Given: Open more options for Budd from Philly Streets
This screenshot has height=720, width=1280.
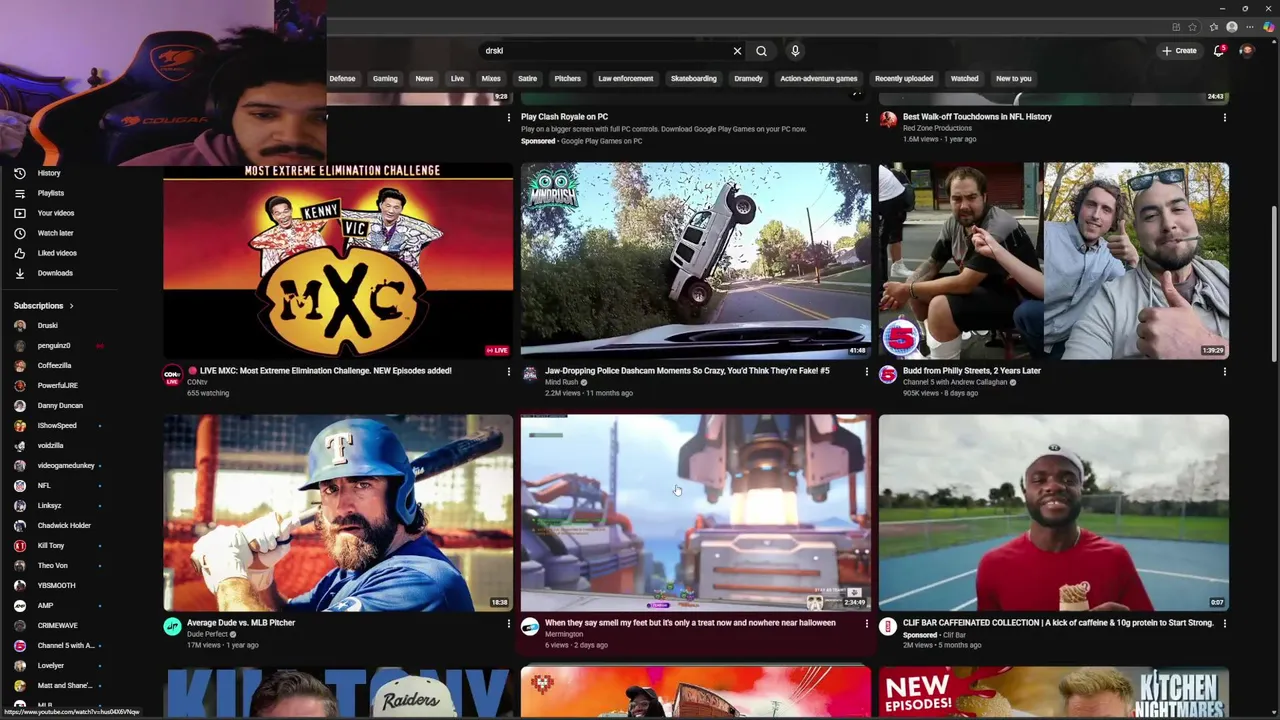Looking at the screenshot, I should click(x=1224, y=371).
